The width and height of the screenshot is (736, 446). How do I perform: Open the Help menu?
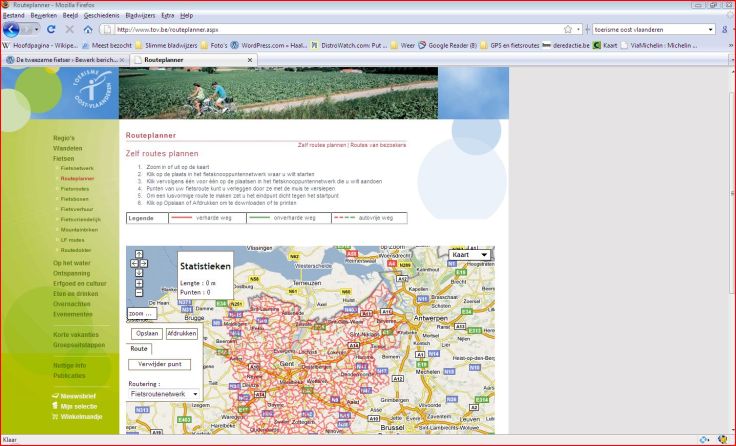click(x=186, y=15)
